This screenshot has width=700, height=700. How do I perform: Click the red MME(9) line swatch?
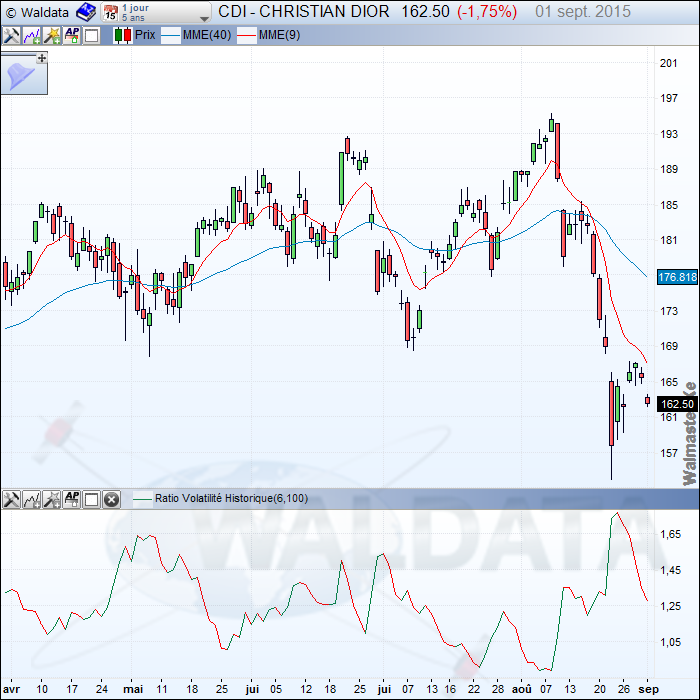[246, 35]
